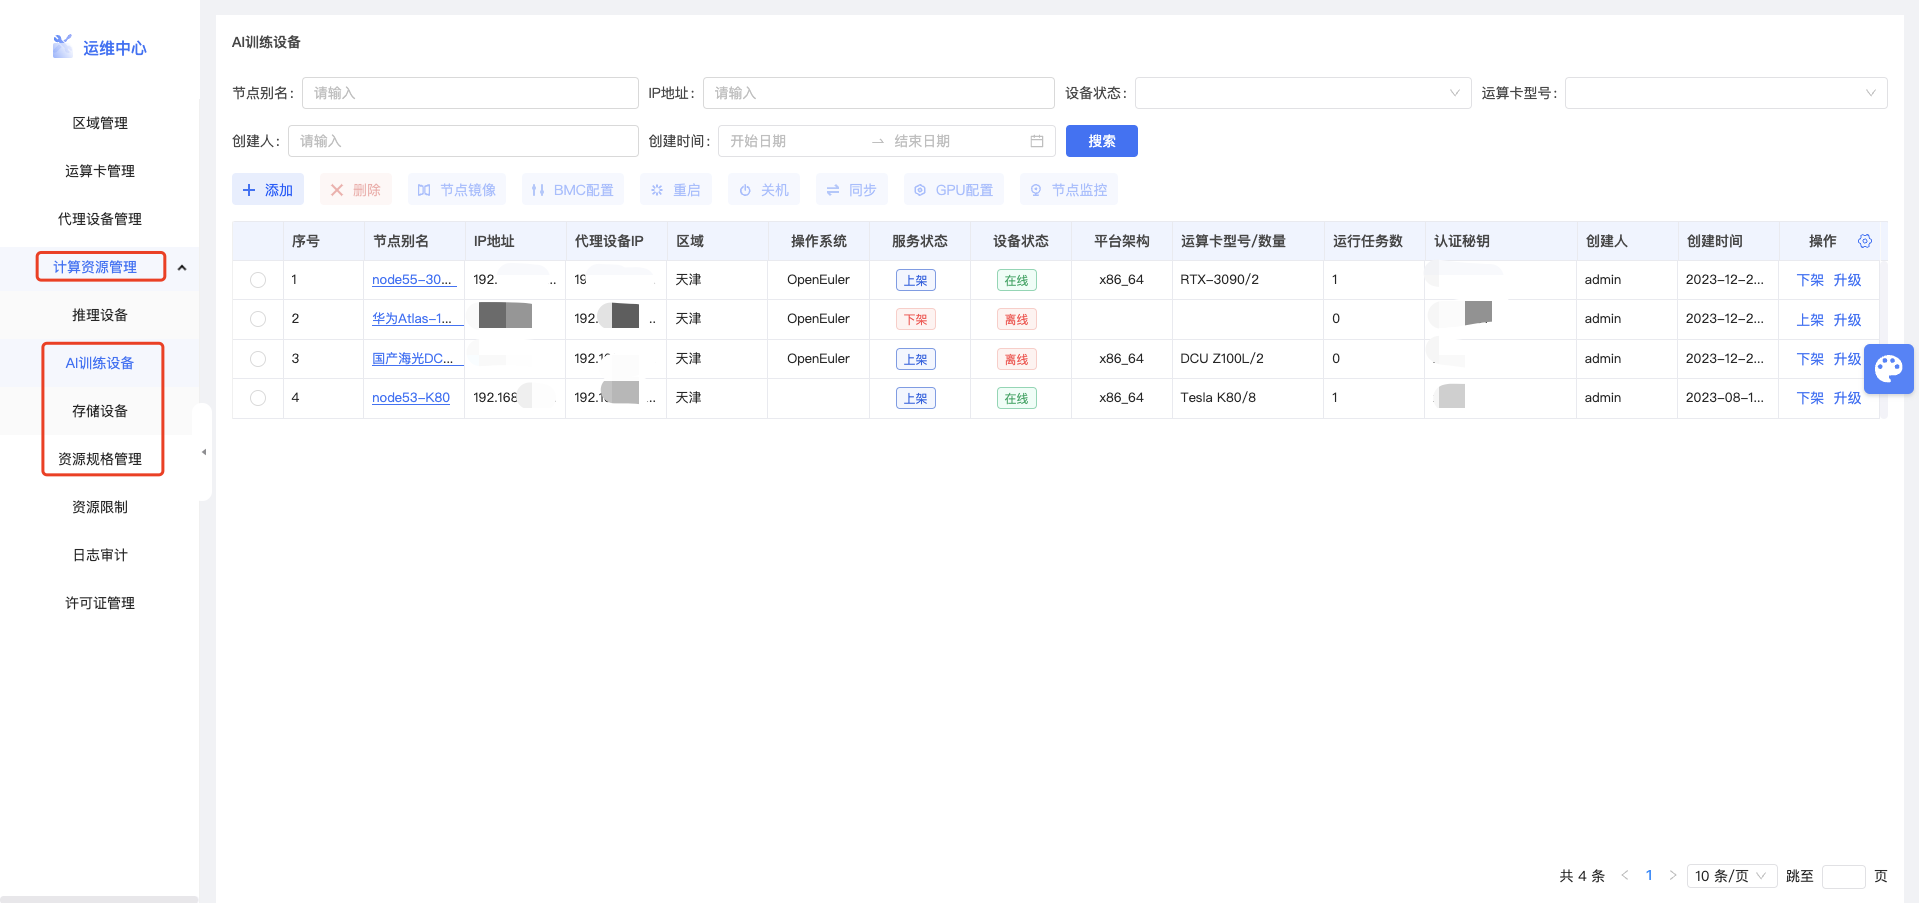Open 推理设备 submenu item
This screenshot has width=1919, height=903.
(100, 315)
